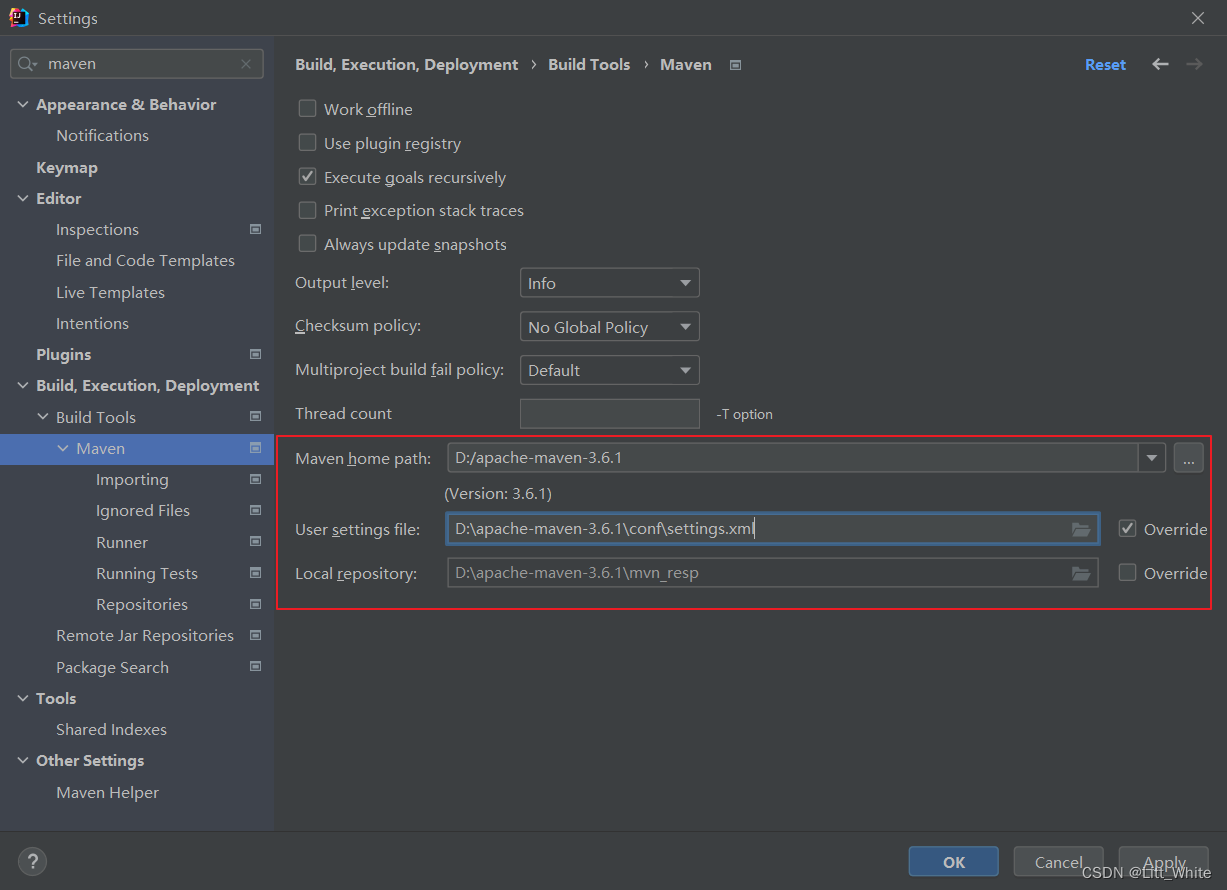Click the Maven home path browse button
The image size is (1227, 890).
click(1188, 459)
